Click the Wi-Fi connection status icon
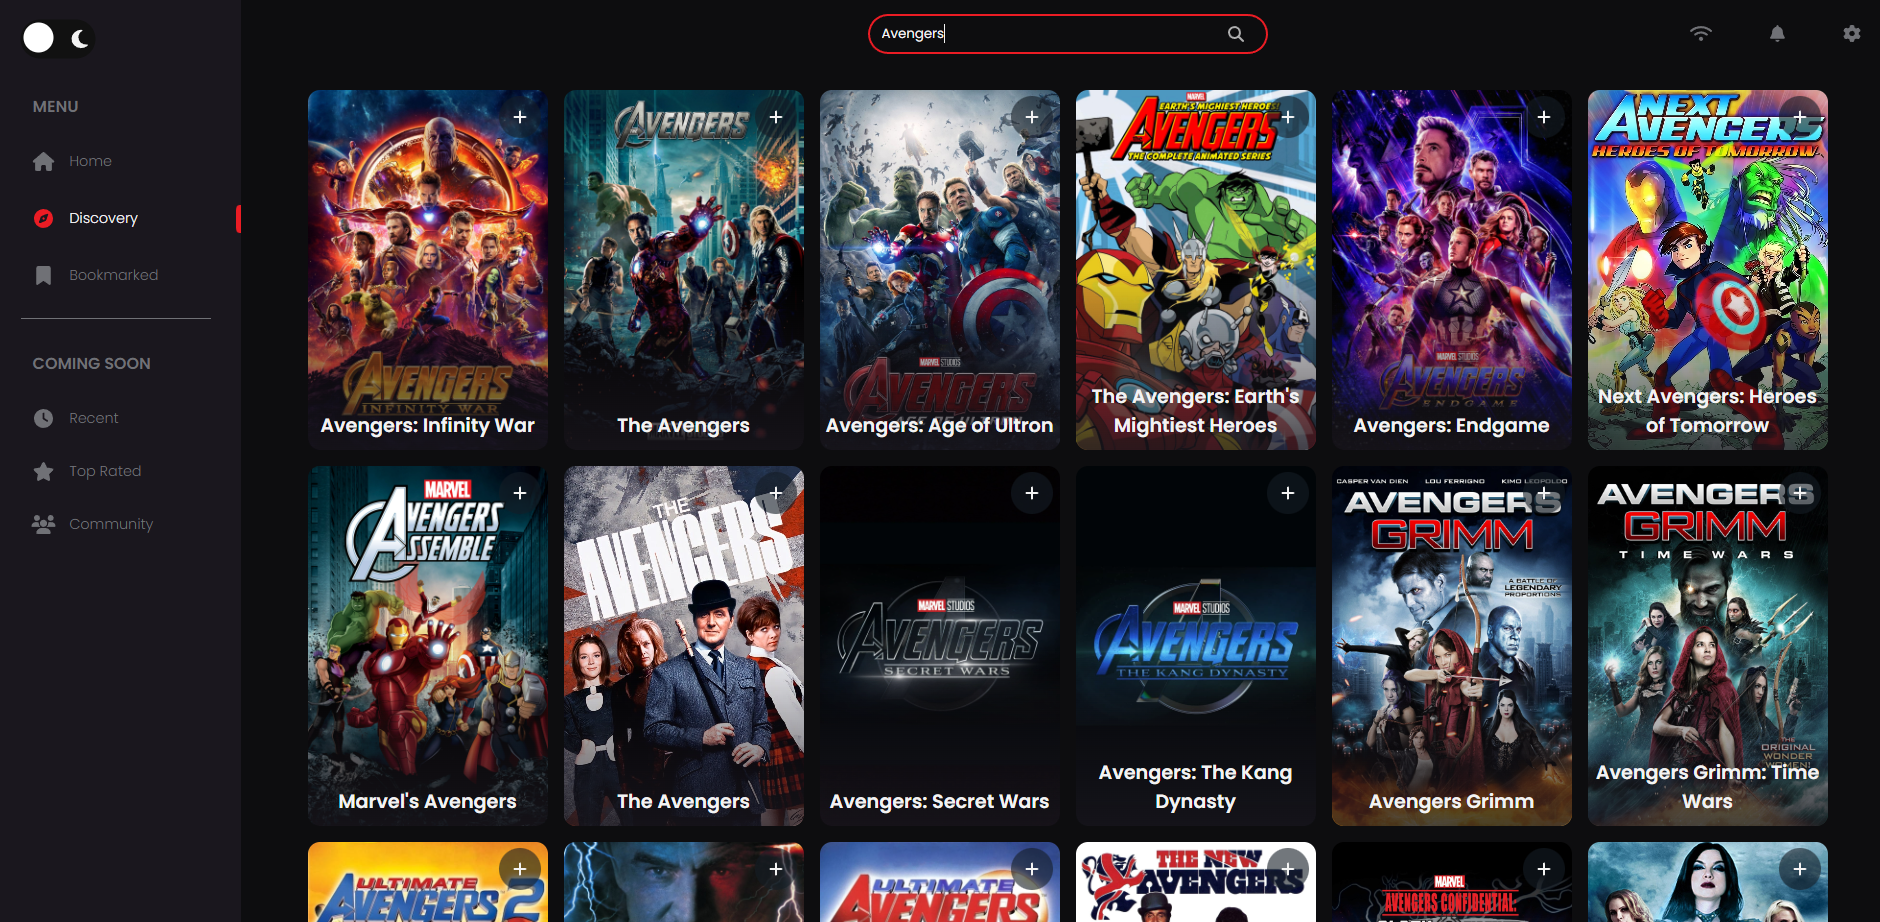 1700,34
